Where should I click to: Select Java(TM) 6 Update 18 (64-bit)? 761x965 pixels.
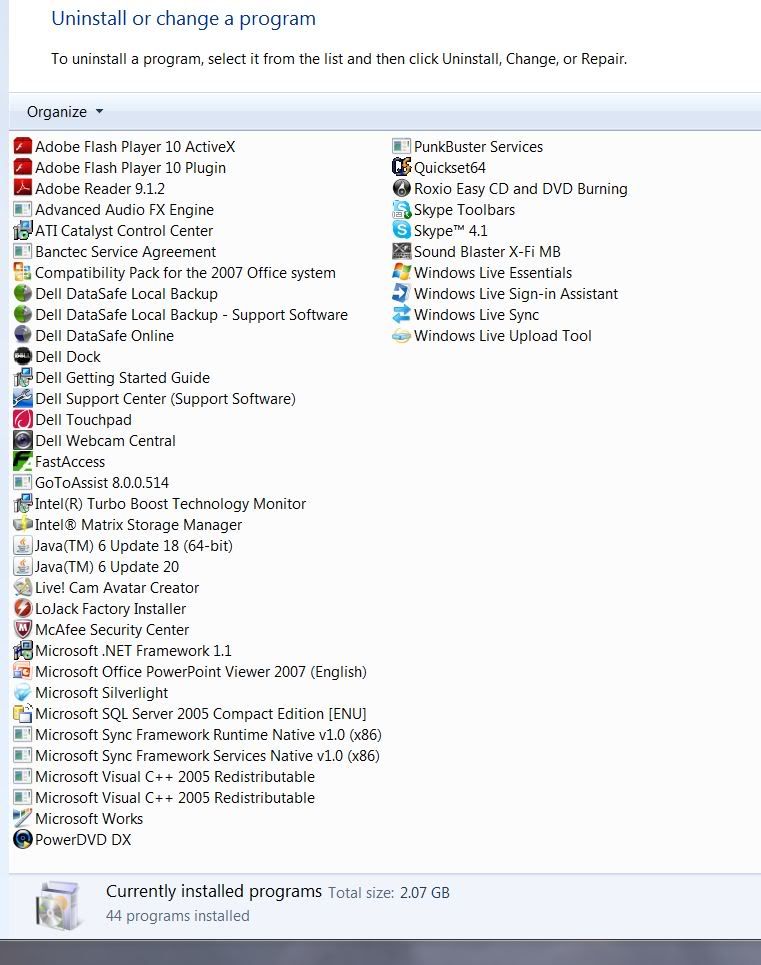point(123,545)
